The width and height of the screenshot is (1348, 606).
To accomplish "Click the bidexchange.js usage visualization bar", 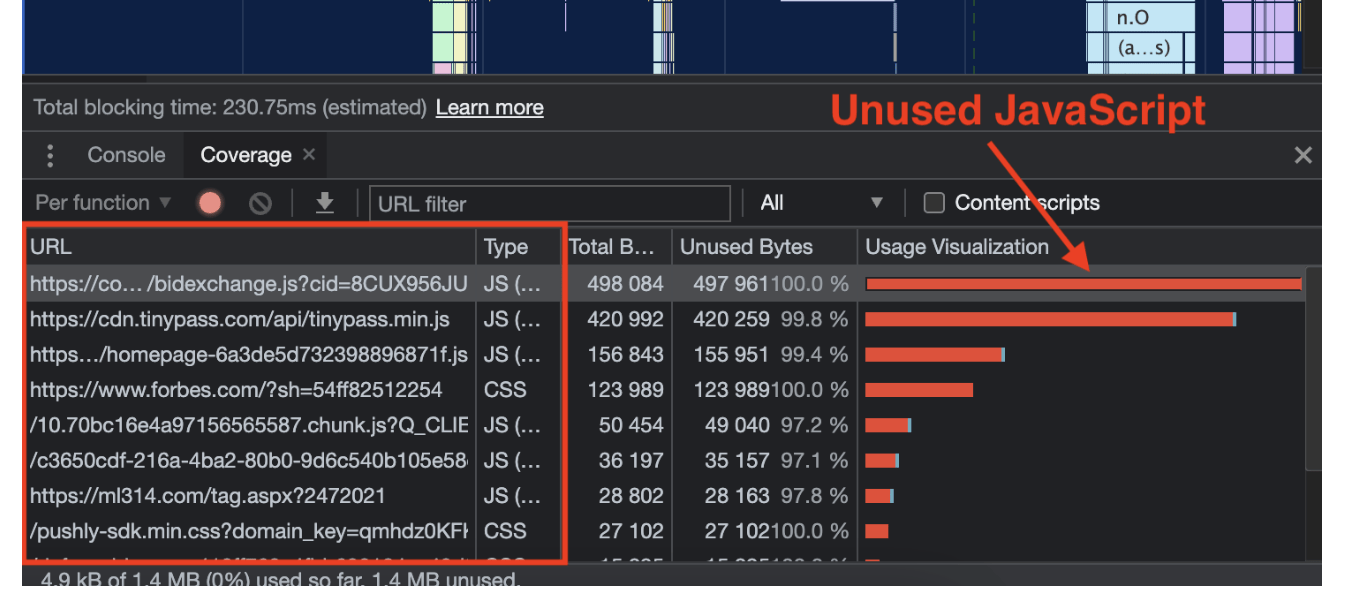I will coord(1083,284).
